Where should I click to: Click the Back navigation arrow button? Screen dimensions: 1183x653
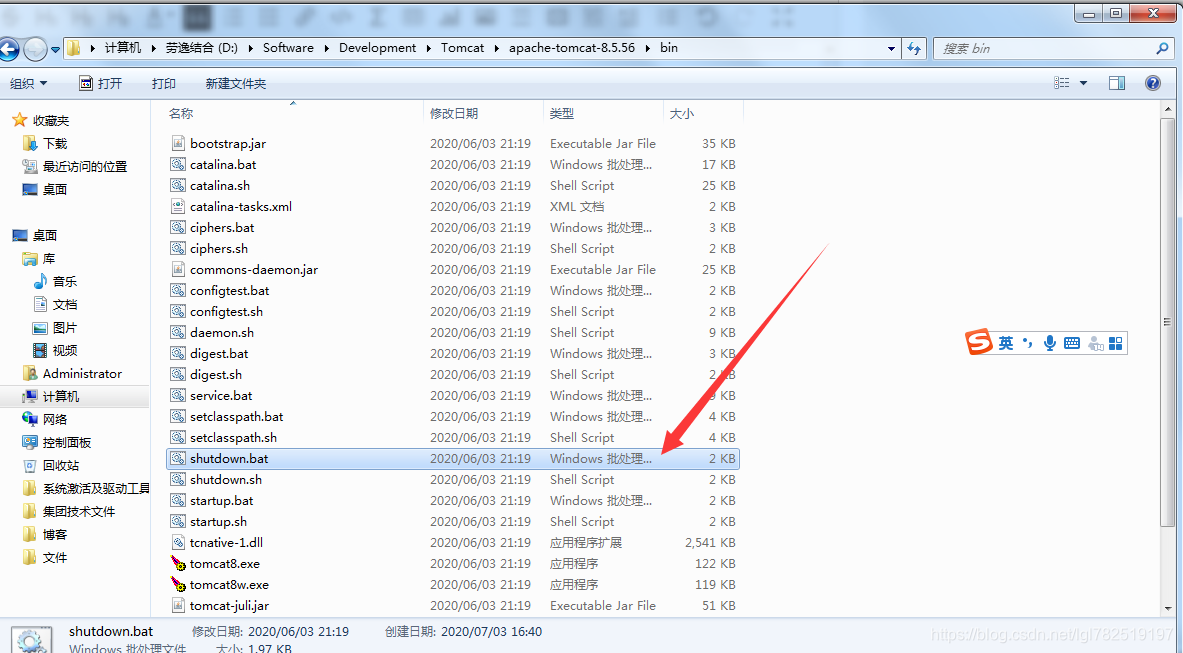tap(8, 50)
